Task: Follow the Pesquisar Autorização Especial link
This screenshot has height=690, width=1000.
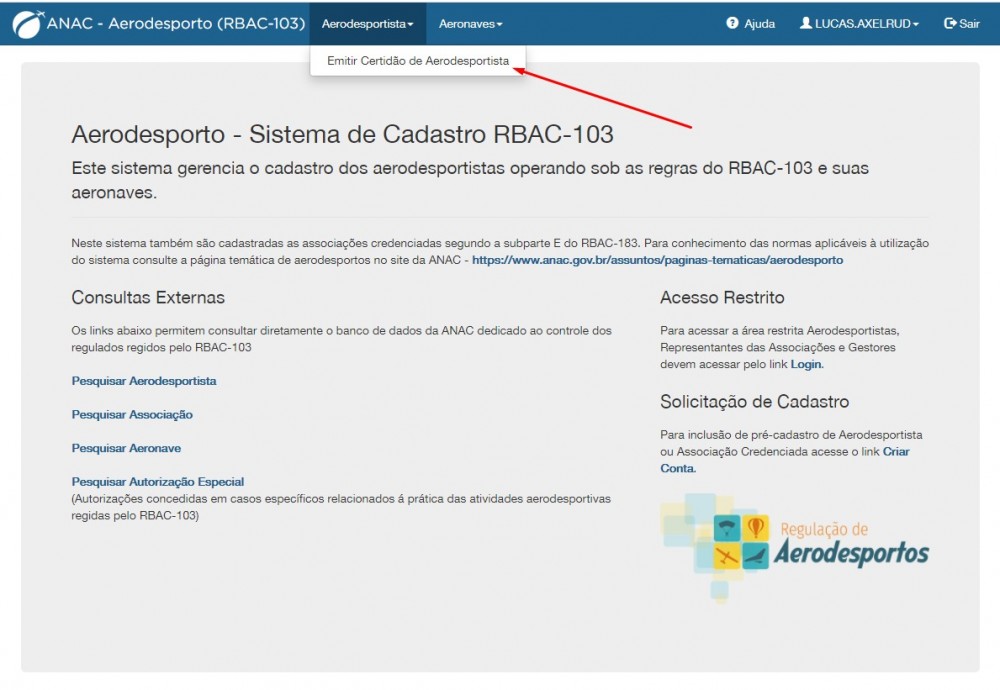Action: (x=158, y=481)
